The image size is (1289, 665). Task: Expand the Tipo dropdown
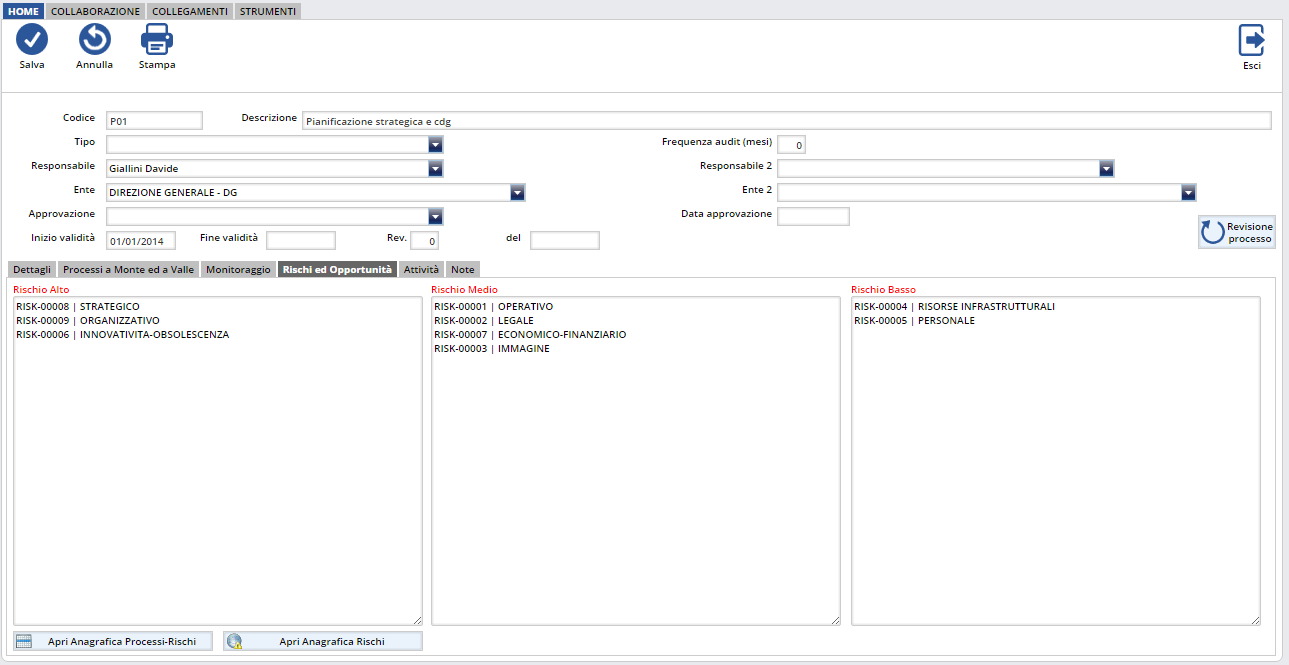pyautogui.click(x=435, y=145)
